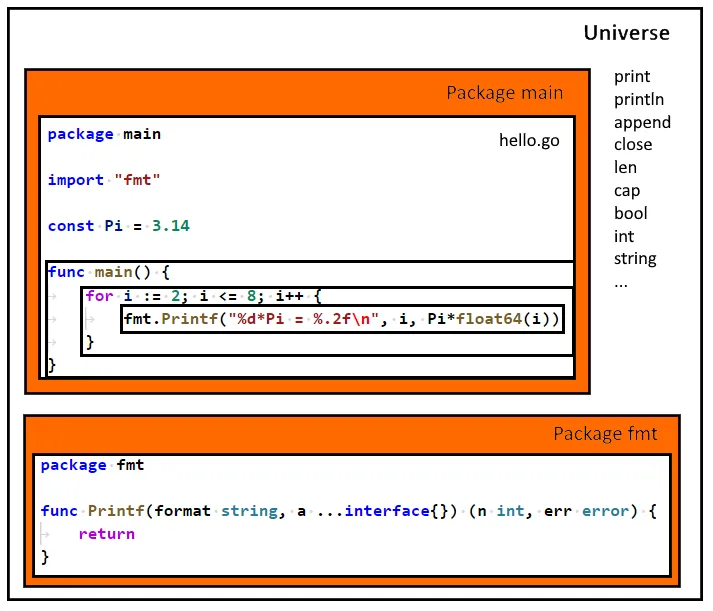Image resolution: width=713 pixels, height=611 pixels.
Task: Click the Universe heading
Action: 626,33
